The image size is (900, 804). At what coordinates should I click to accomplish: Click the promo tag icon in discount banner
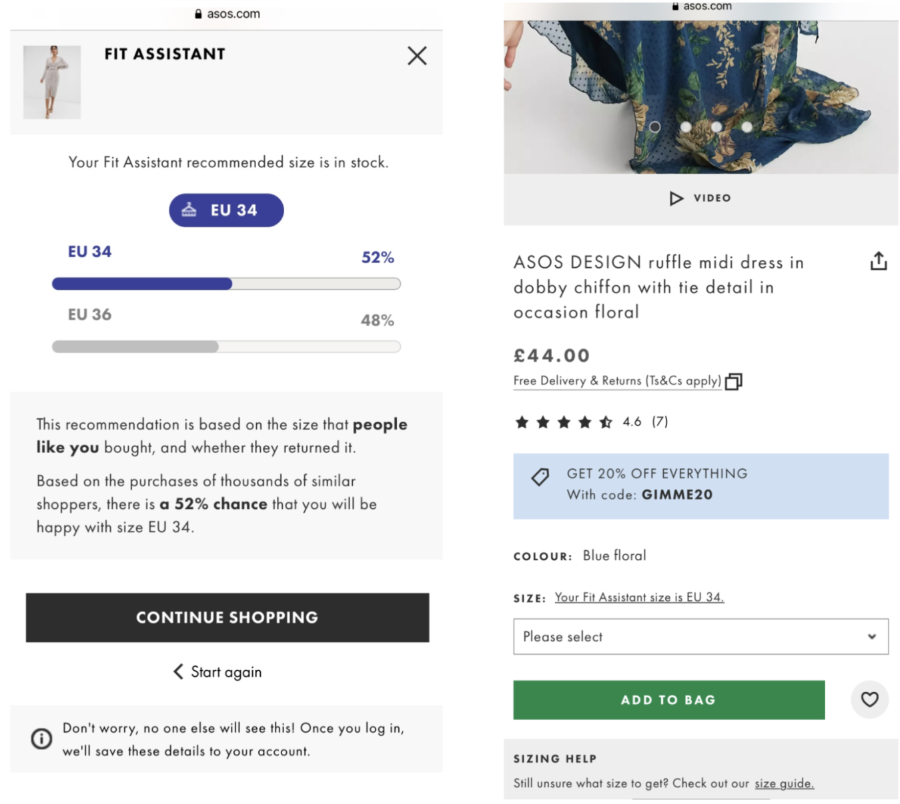click(x=540, y=477)
